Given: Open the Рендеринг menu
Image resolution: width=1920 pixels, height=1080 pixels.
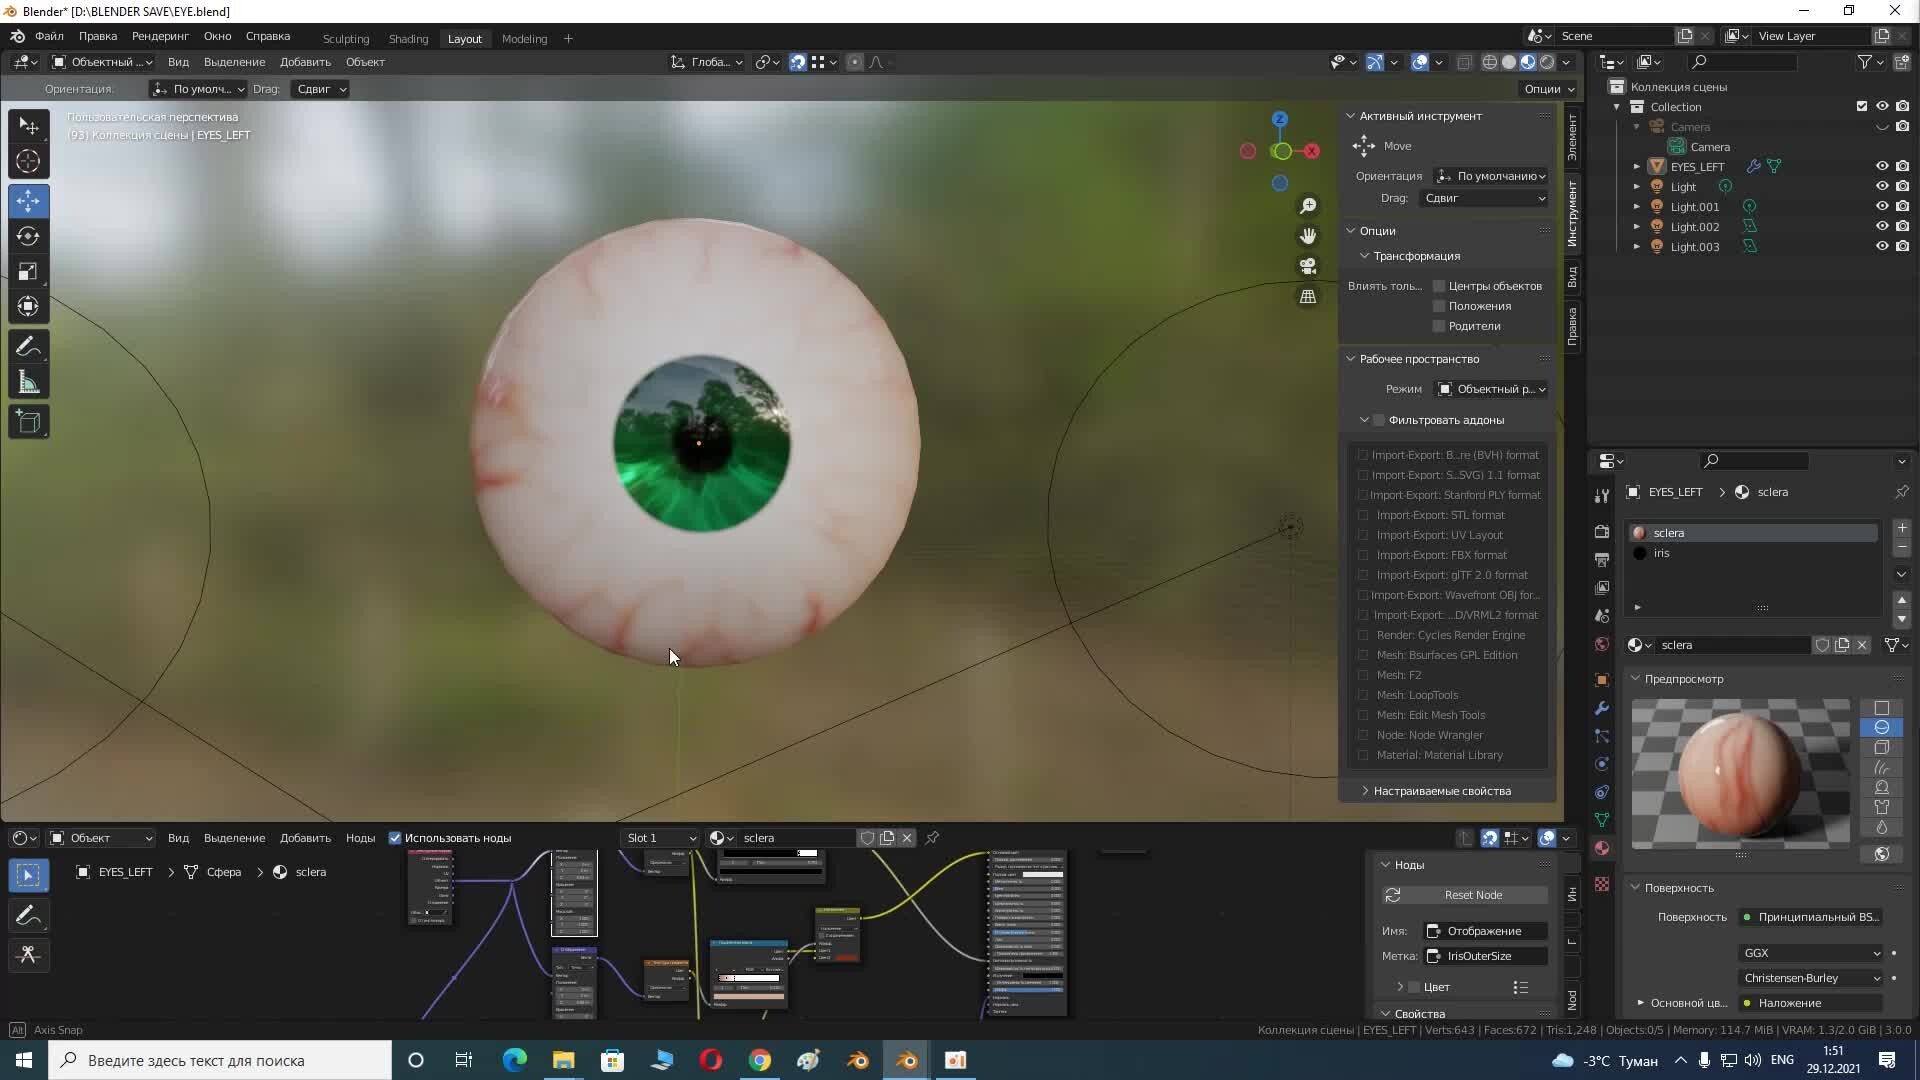Looking at the screenshot, I should tap(159, 36).
